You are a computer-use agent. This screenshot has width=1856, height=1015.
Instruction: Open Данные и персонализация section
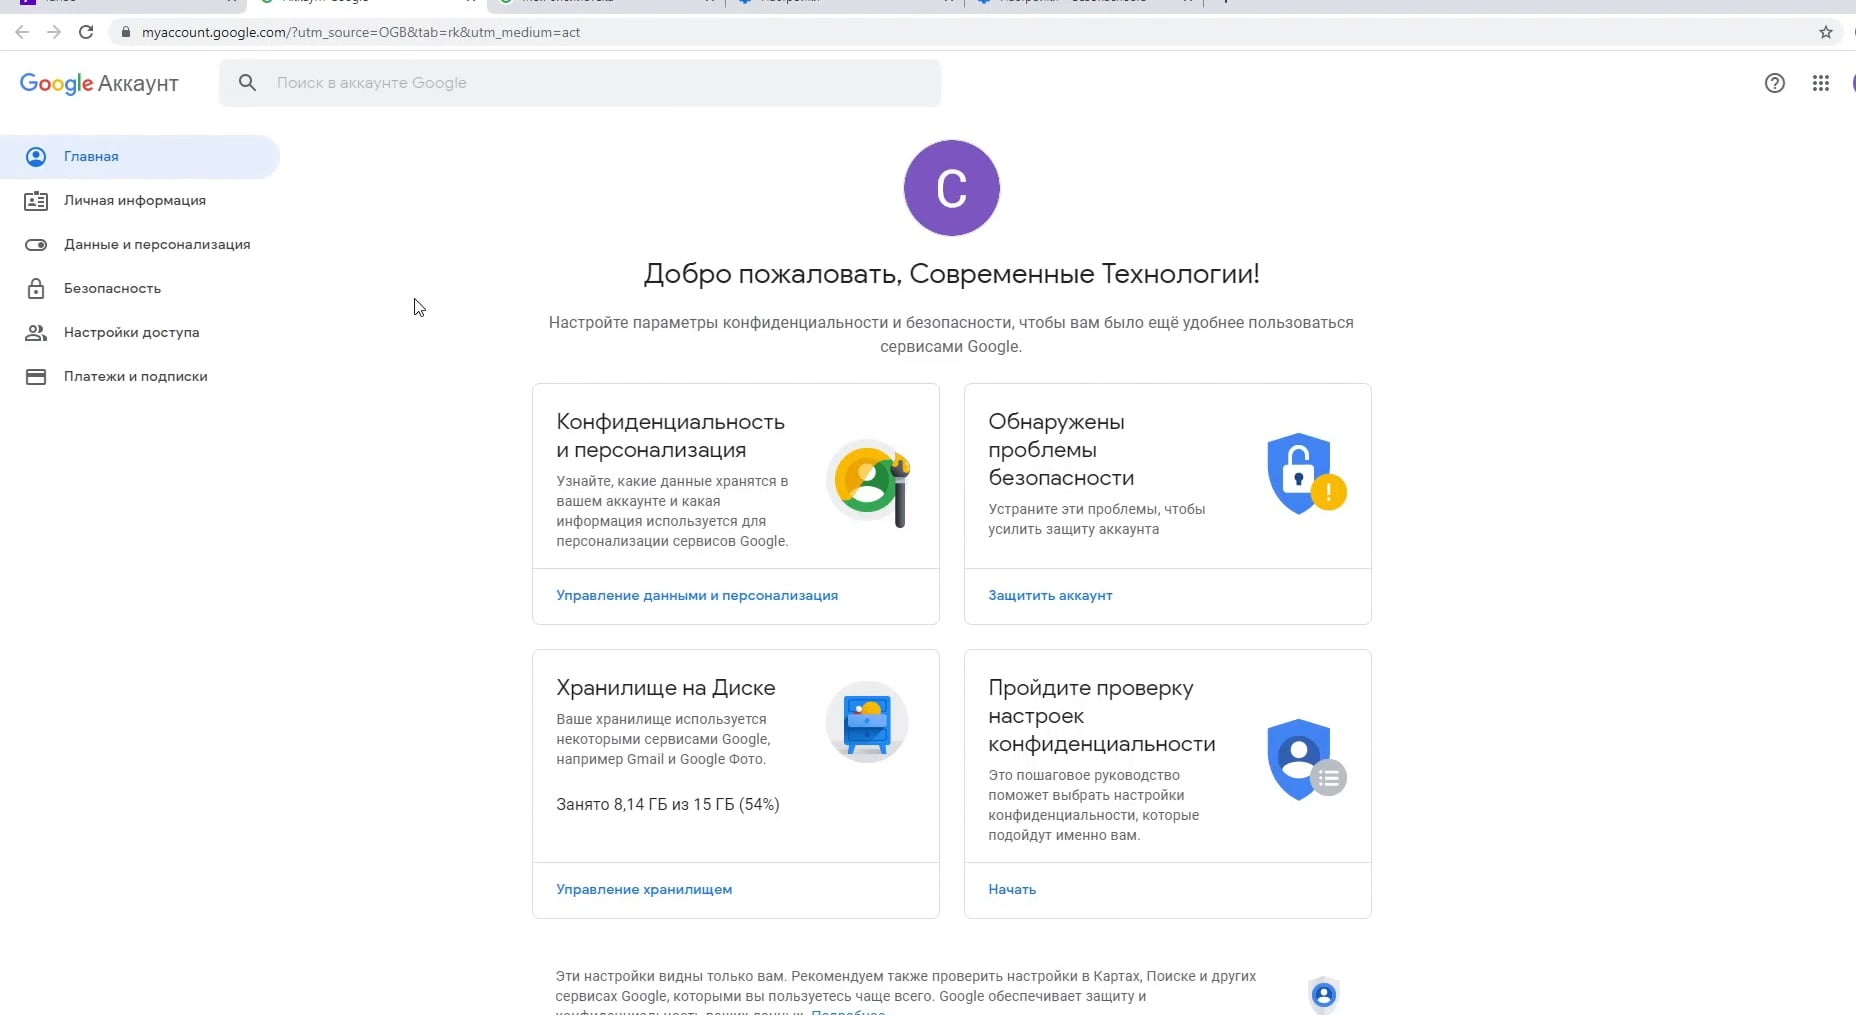[140, 245]
